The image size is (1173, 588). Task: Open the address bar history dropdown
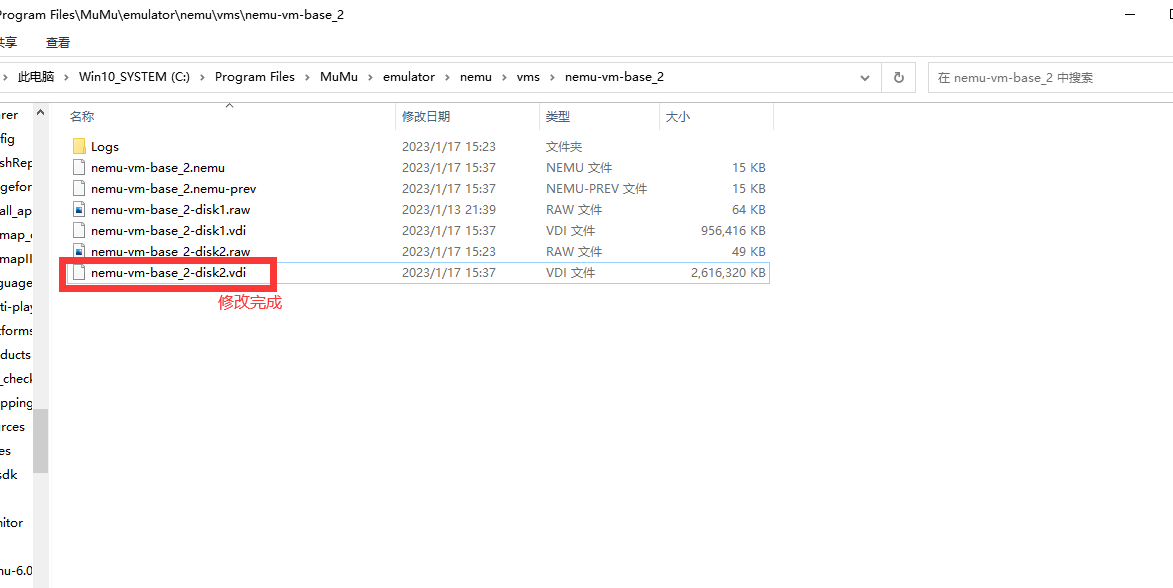point(866,77)
